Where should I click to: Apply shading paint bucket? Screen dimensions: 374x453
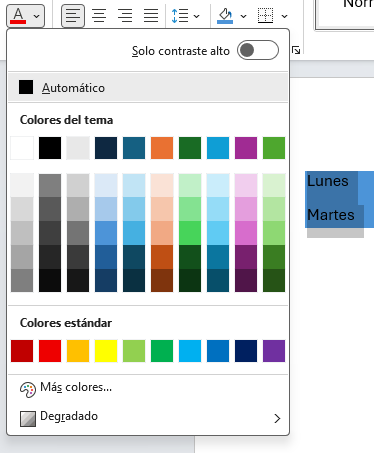pos(225,16)
